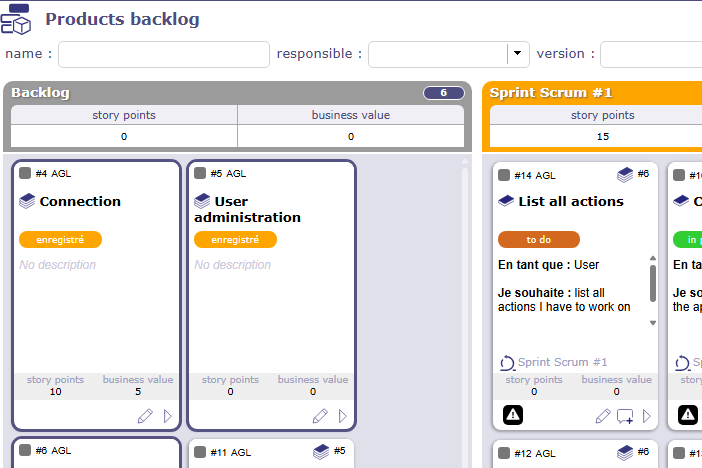702x468 pixels.
Task: Click the to do status badge
Action: [538, 239]
